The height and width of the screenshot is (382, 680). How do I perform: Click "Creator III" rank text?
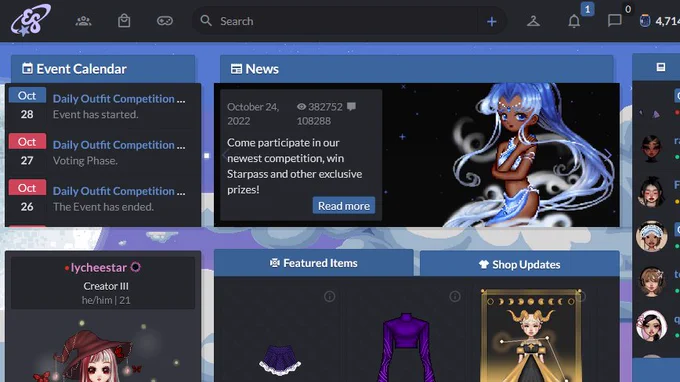pos(106,286)
